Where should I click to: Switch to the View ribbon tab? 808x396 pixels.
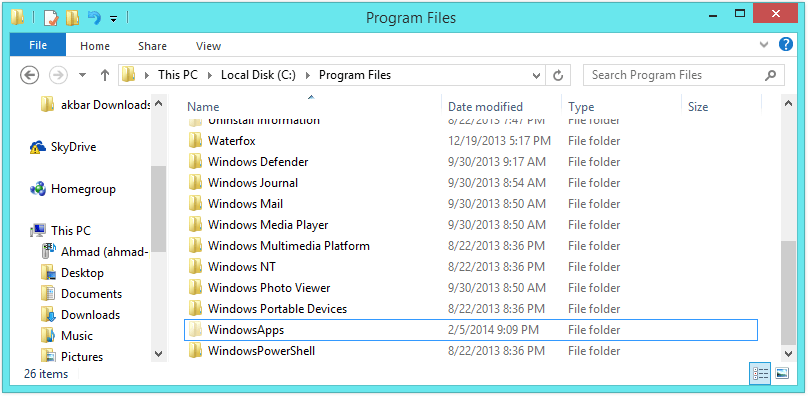[208, 46]
